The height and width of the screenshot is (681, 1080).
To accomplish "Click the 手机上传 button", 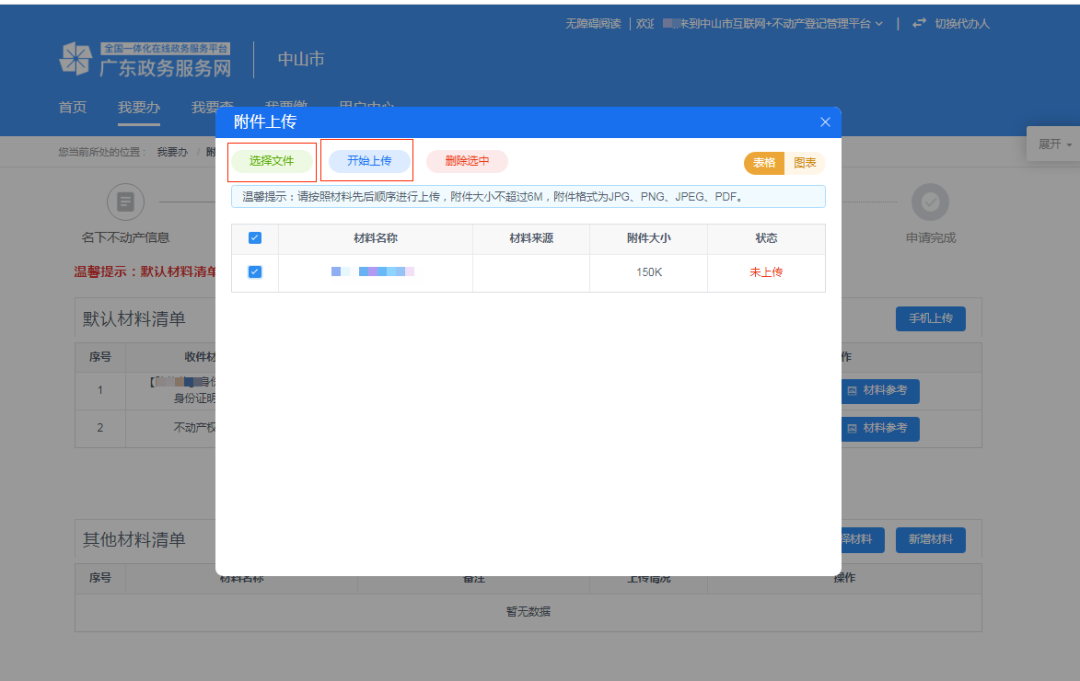I will click(930, 318).
